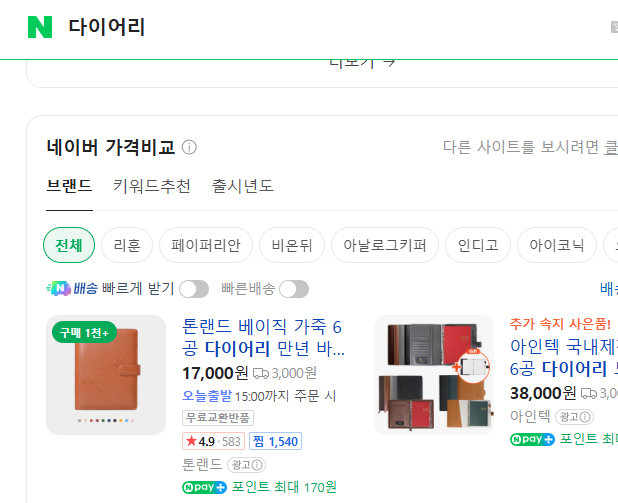The height and width of the screenshot is (503, 618).
Task: Click the shipping truck icon beside 3,000원
Action: (x=261, y=373)
